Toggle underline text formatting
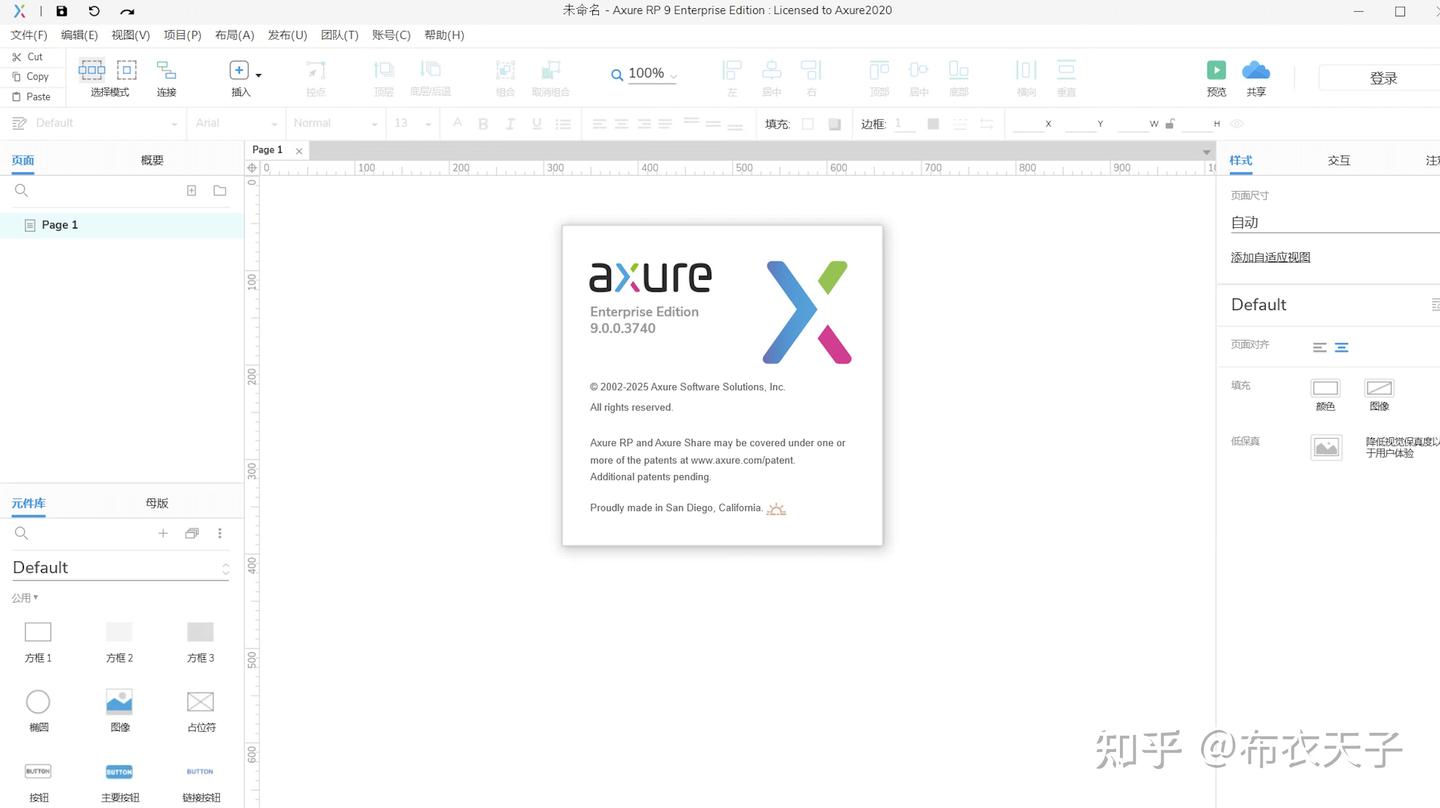Screen dimensions: 1440x808 pyautogui.click(x=537, y=124)
